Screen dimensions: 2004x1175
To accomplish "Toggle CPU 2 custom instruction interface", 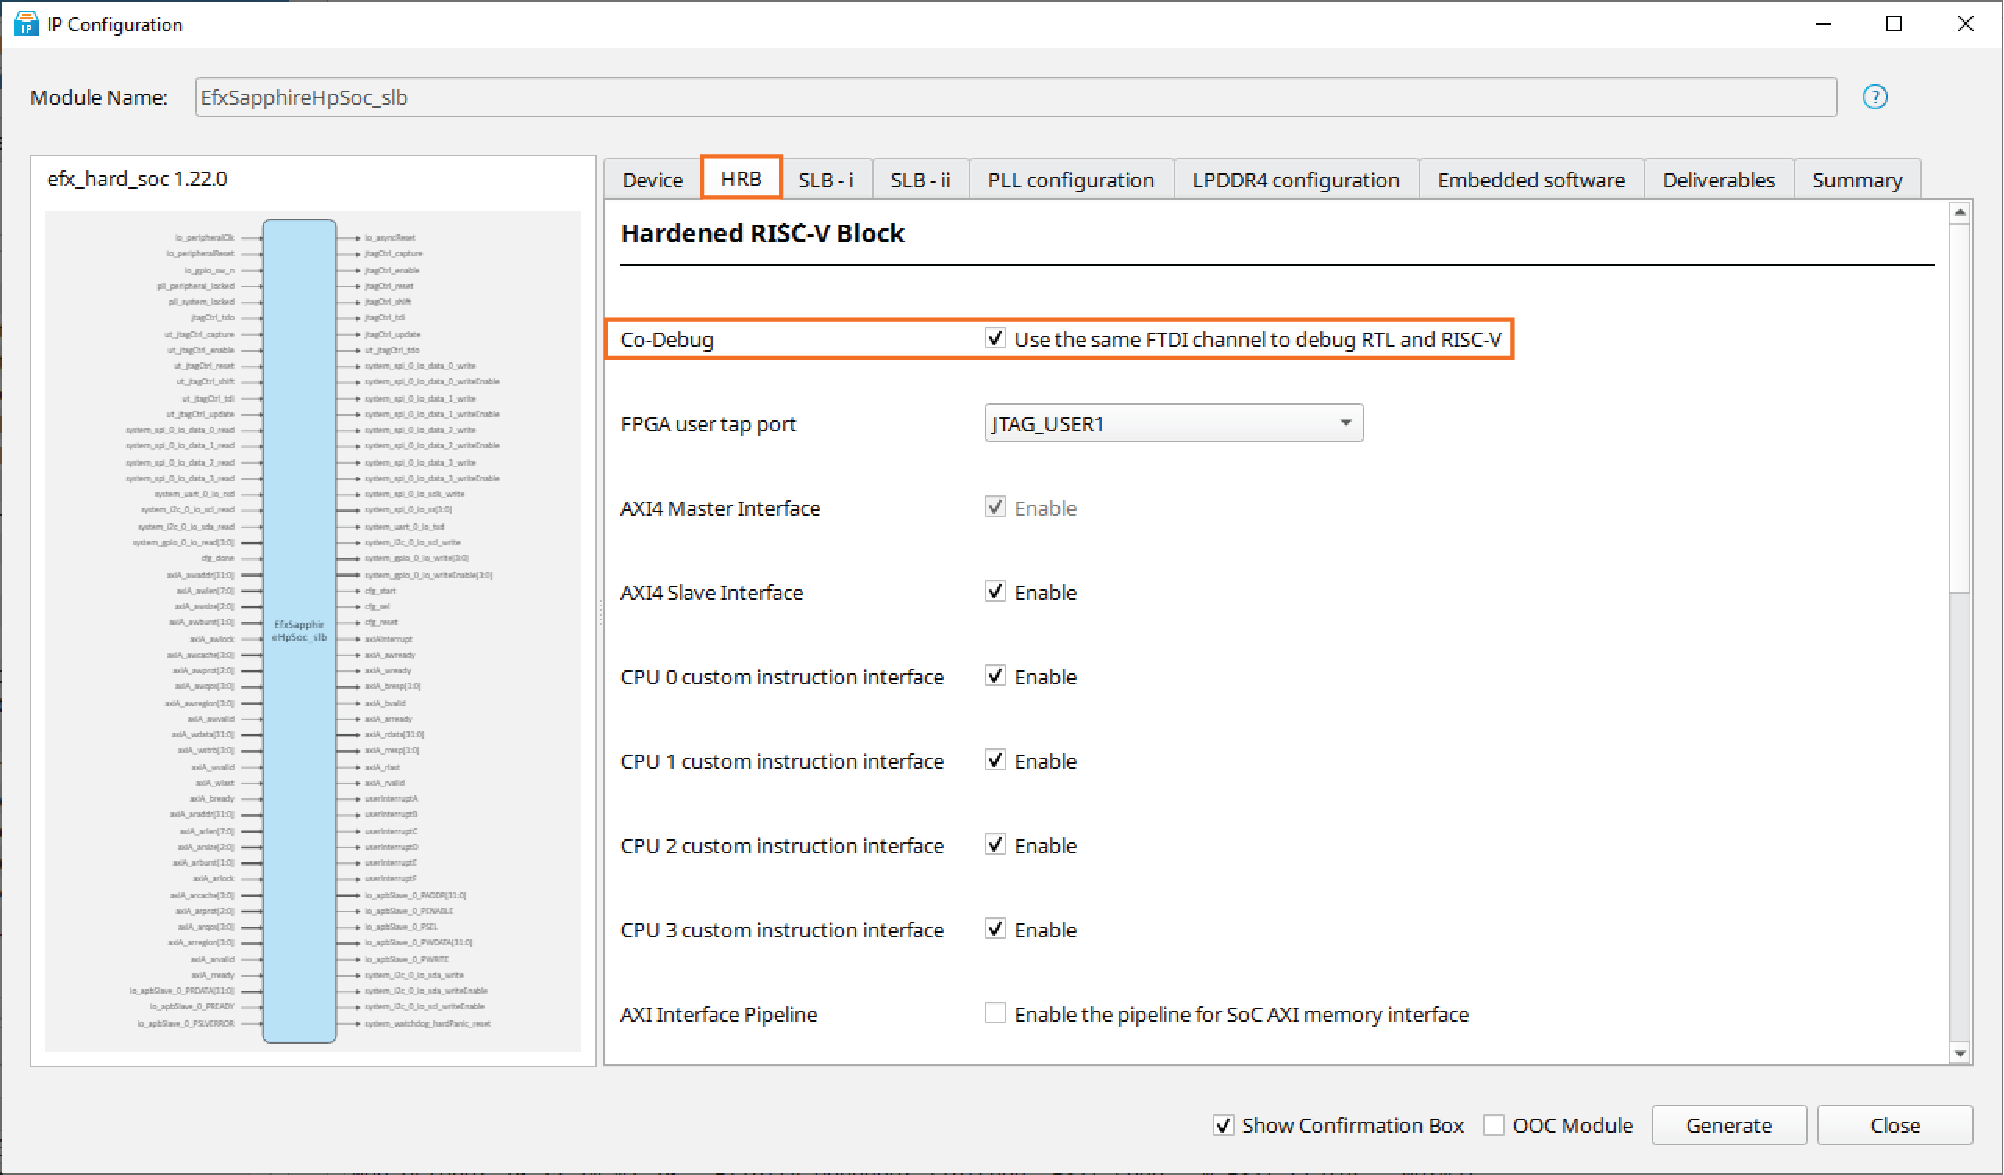I will [995, 845].
